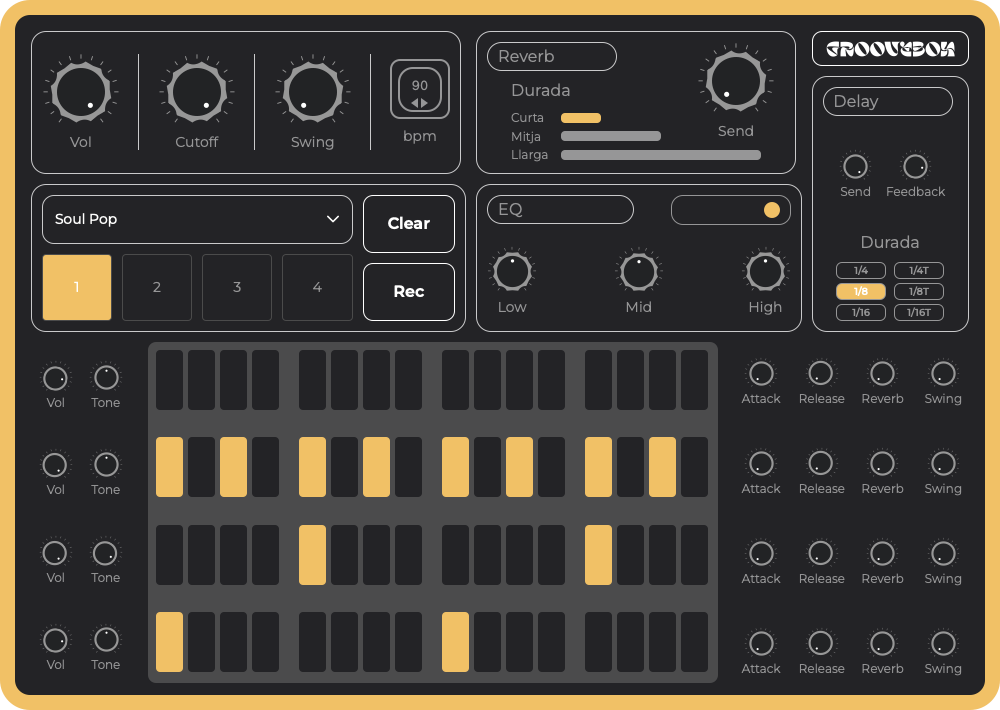Image resolution: width=1000 pixels, height=710 pixels.
Task: Click the reverb Send knob
Action: [x=736, y=80]
